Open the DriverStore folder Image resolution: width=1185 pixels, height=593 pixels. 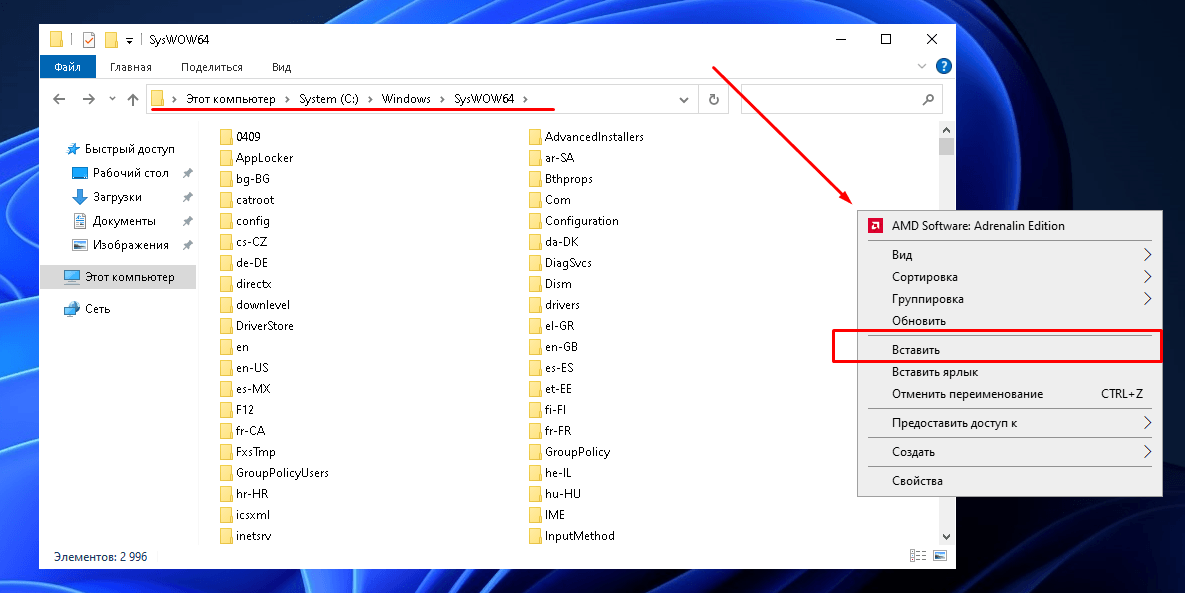click(x=264, y=326)
